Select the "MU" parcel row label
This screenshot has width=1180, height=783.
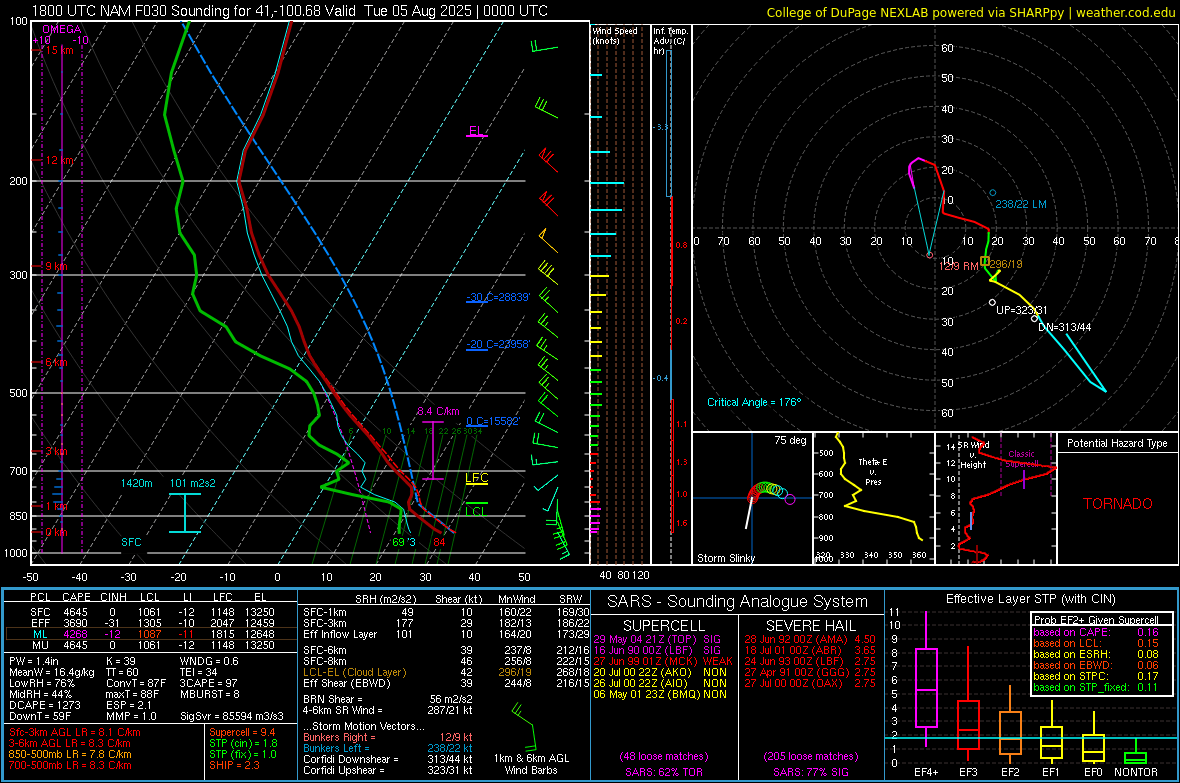pyautogui.click(x=40, y=644)
